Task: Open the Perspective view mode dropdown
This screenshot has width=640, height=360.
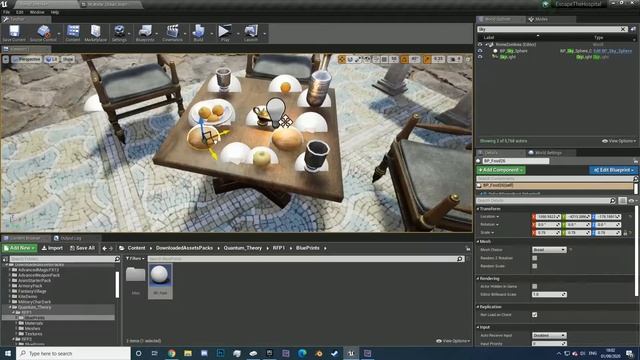Action: [x=27, y=60]
